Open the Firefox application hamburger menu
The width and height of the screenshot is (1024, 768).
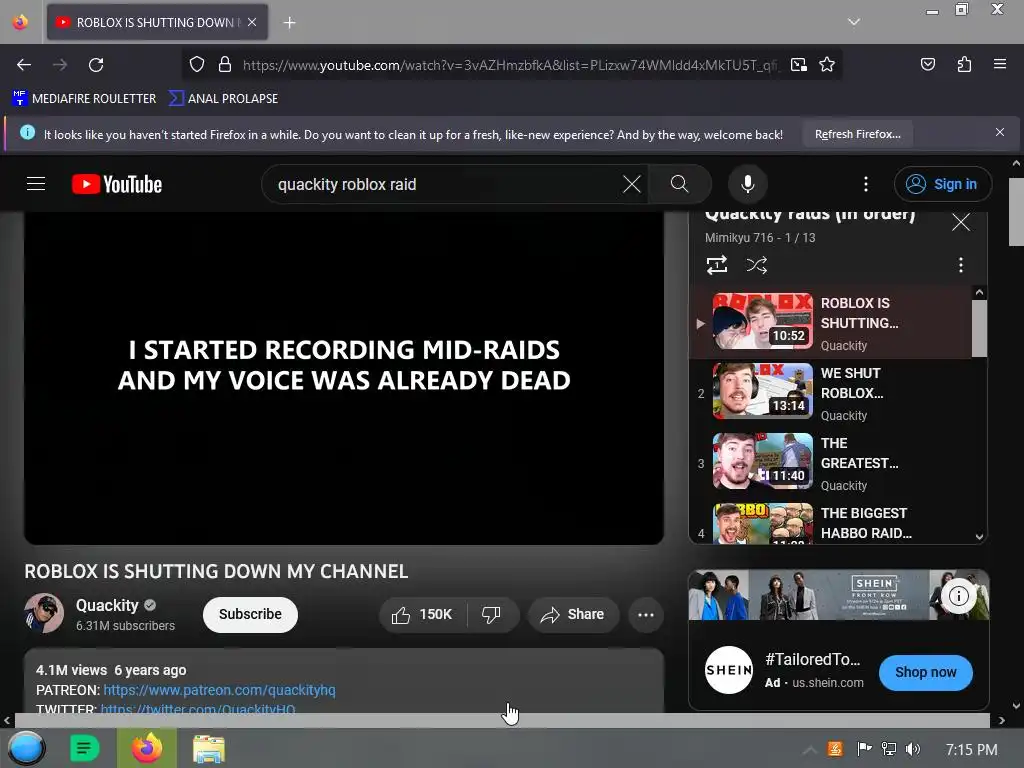point(1000,64)
